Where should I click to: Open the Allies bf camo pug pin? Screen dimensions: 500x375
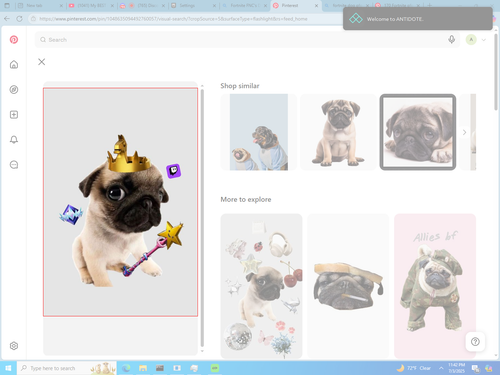point(435,286)
